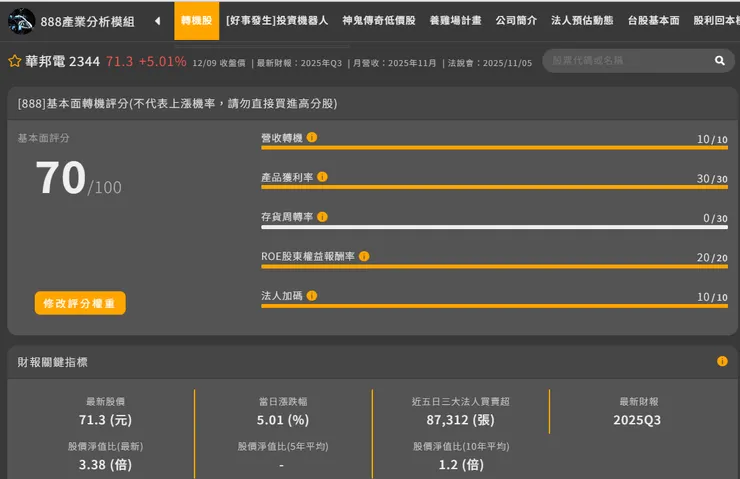Click the 70 /100 fundamentals score
Image resolution: width=740 pixels, height=479 pixels.
[78, 178]
